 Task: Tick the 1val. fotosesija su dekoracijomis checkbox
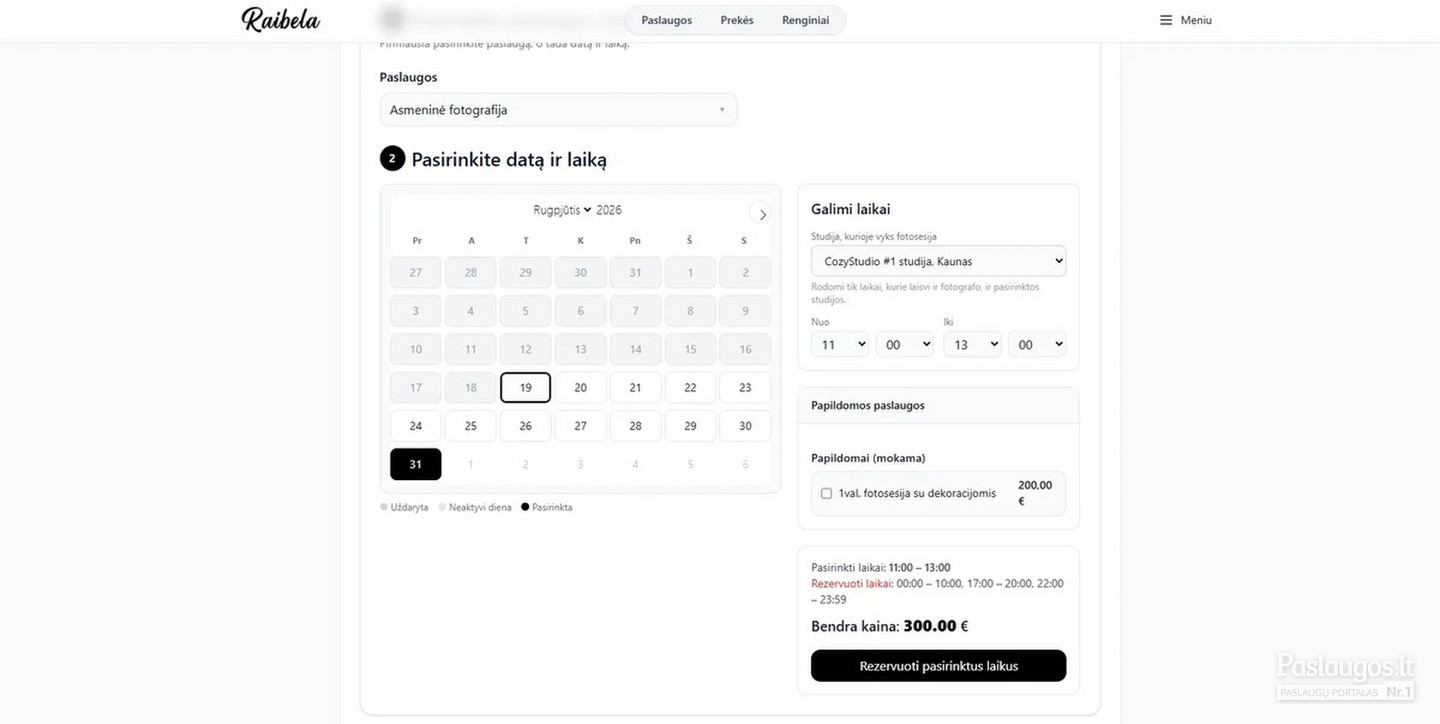pyautogui.click(x=826, y=493)
